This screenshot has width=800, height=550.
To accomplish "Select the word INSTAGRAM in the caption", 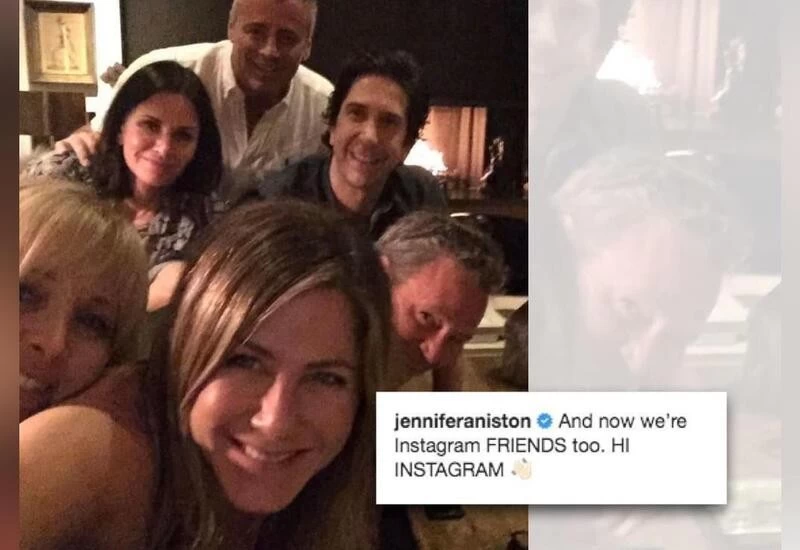I will click(449, 470).
